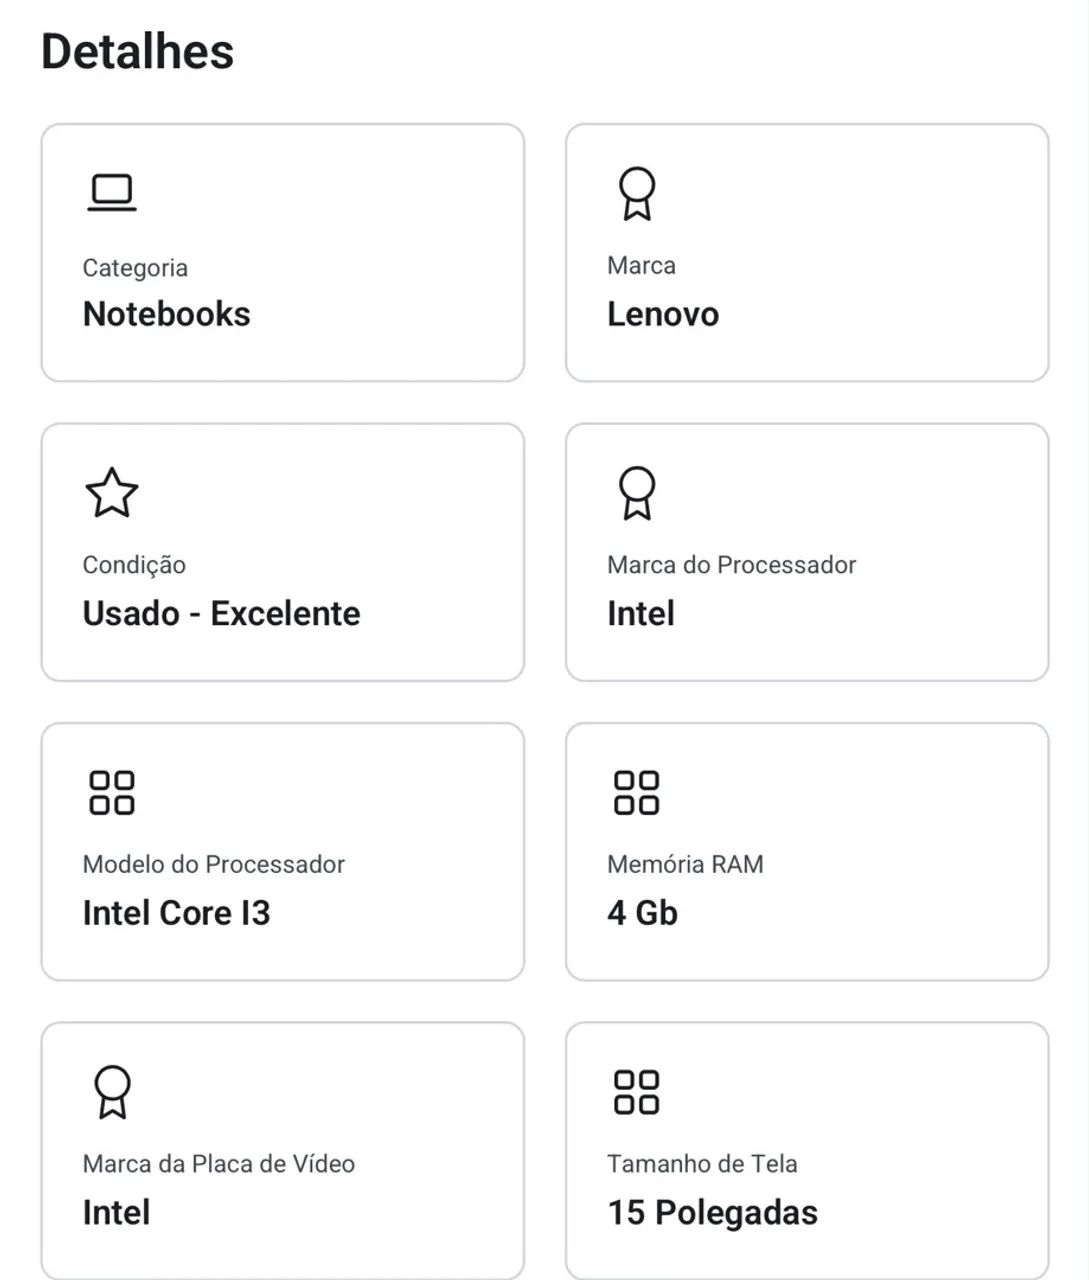
Task: Click the Usado - Excelente condition text
Action: pos(221,613)
